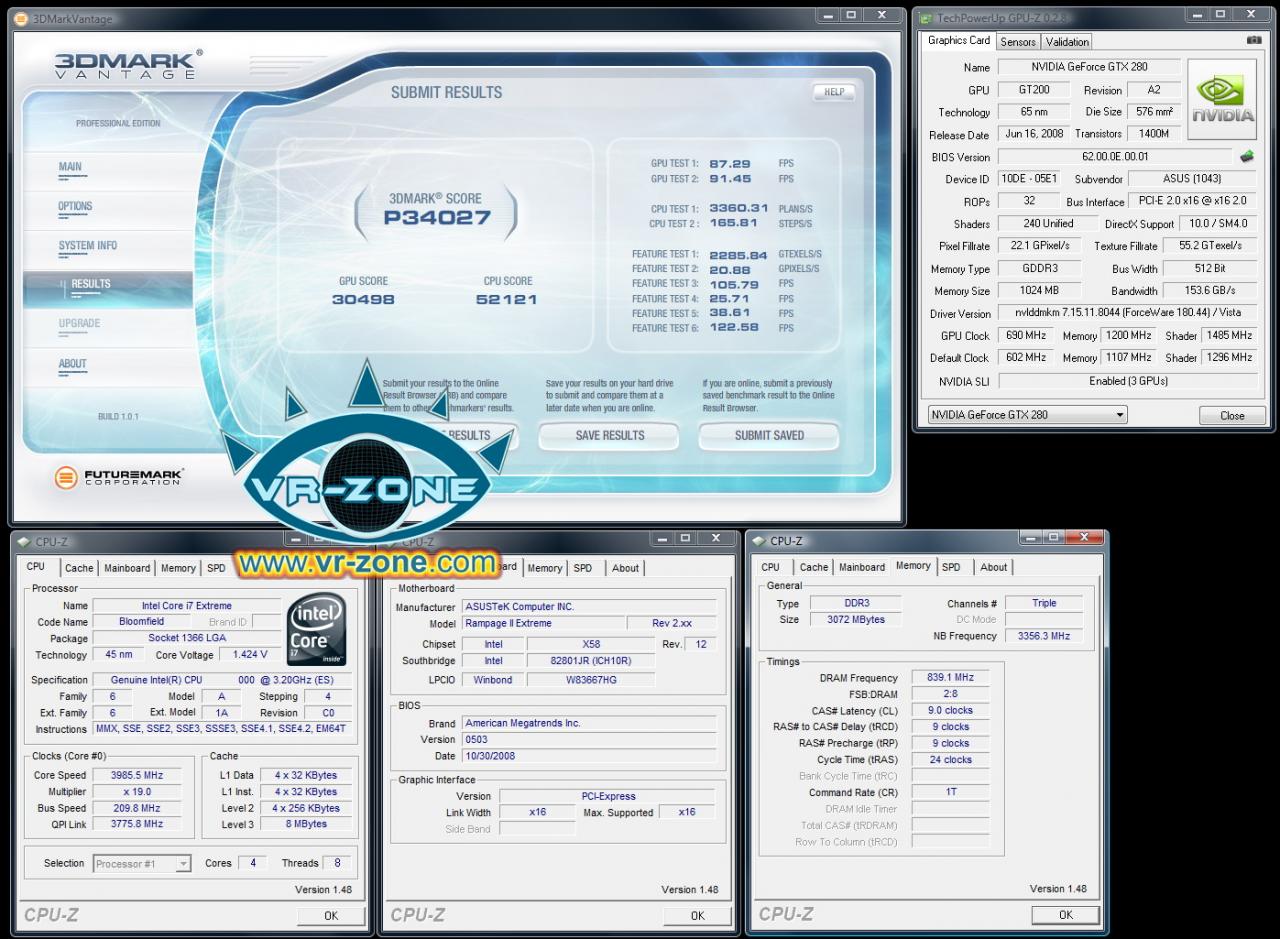Switch to the Validation tab in GPU-Z
The width and height of the screenshot is (1280, 939).
(1067, 42)
